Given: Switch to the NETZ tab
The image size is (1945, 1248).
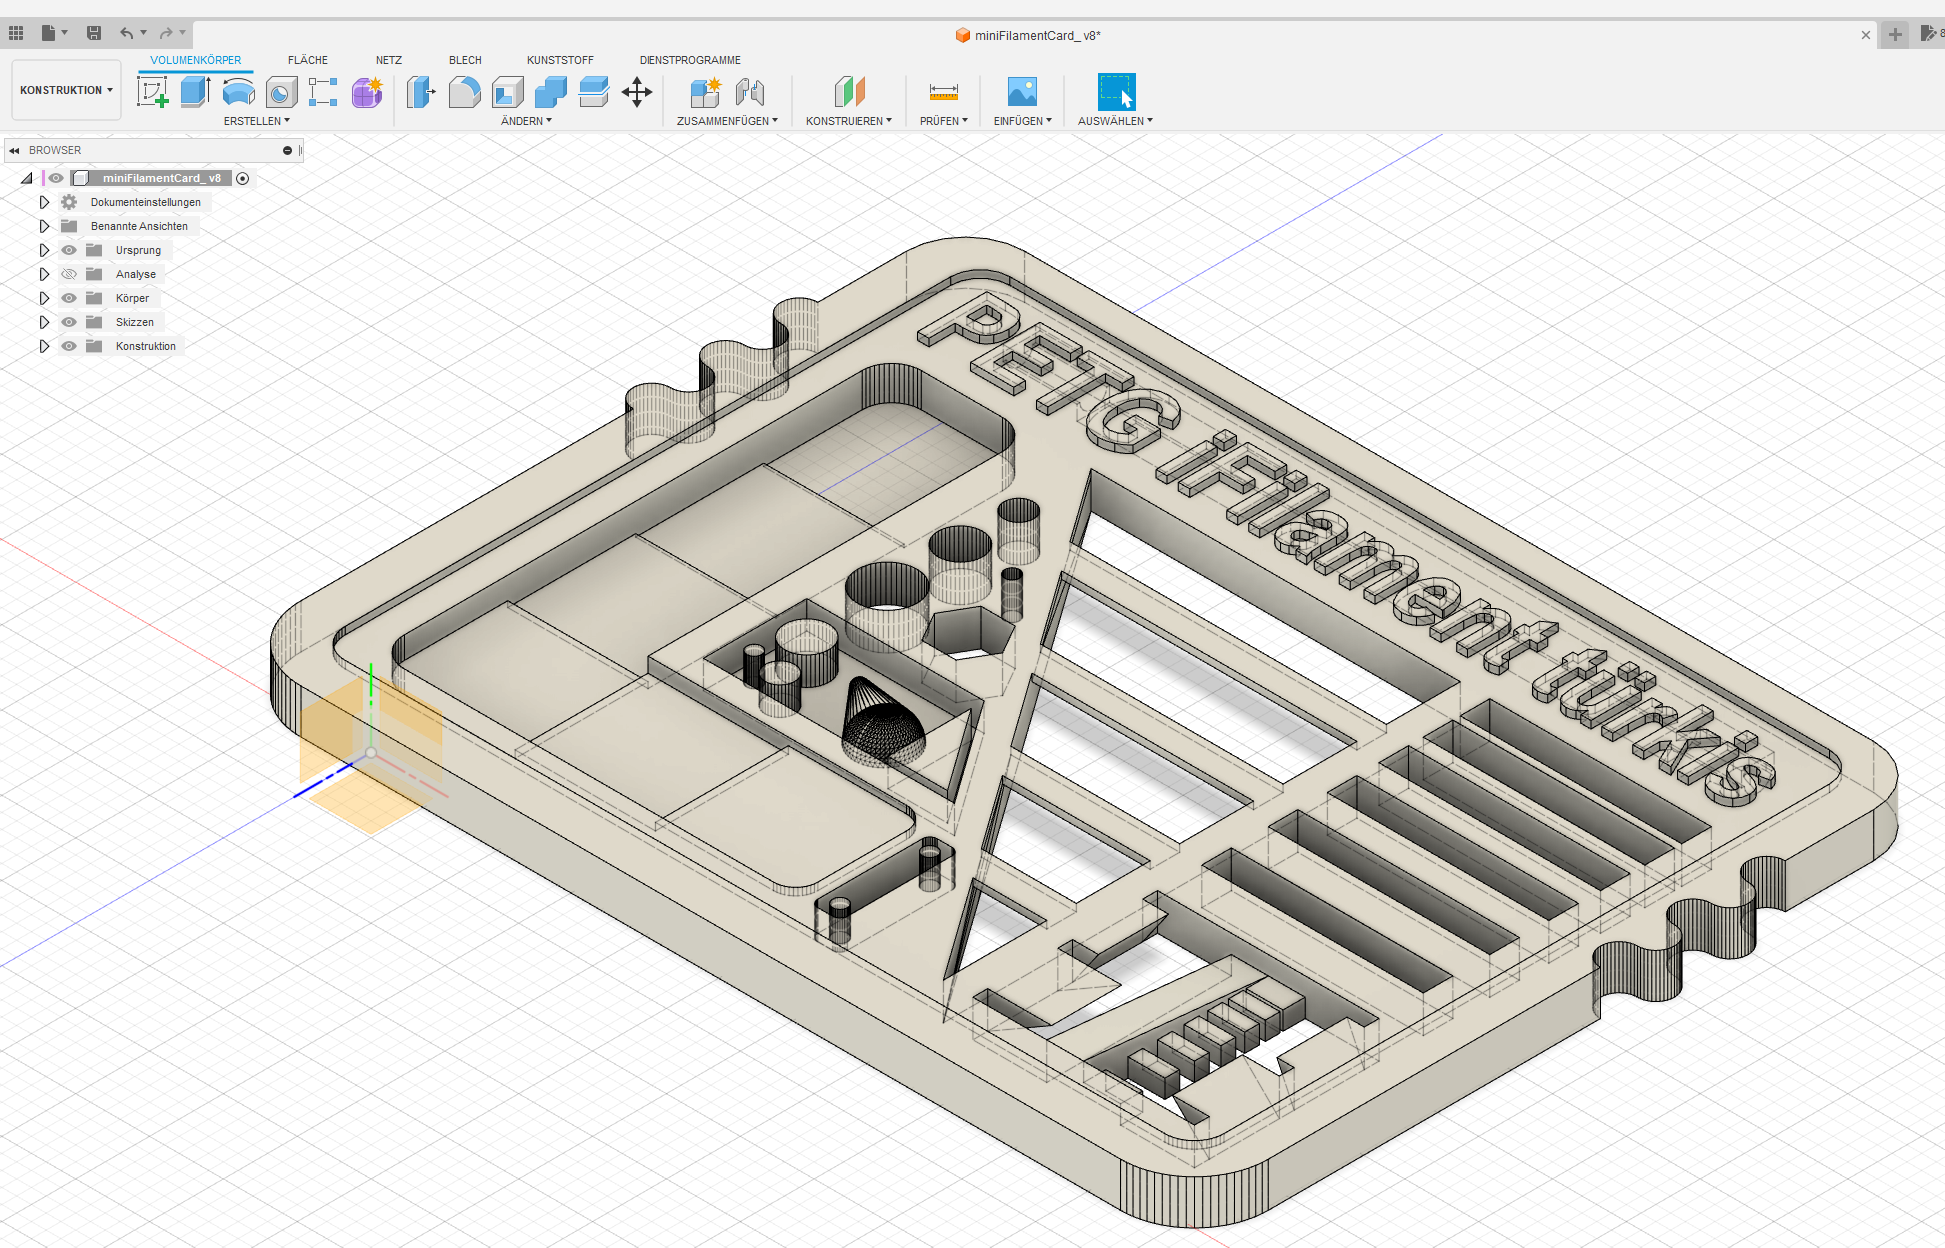Looking at the screenshot, I should 389,60.
